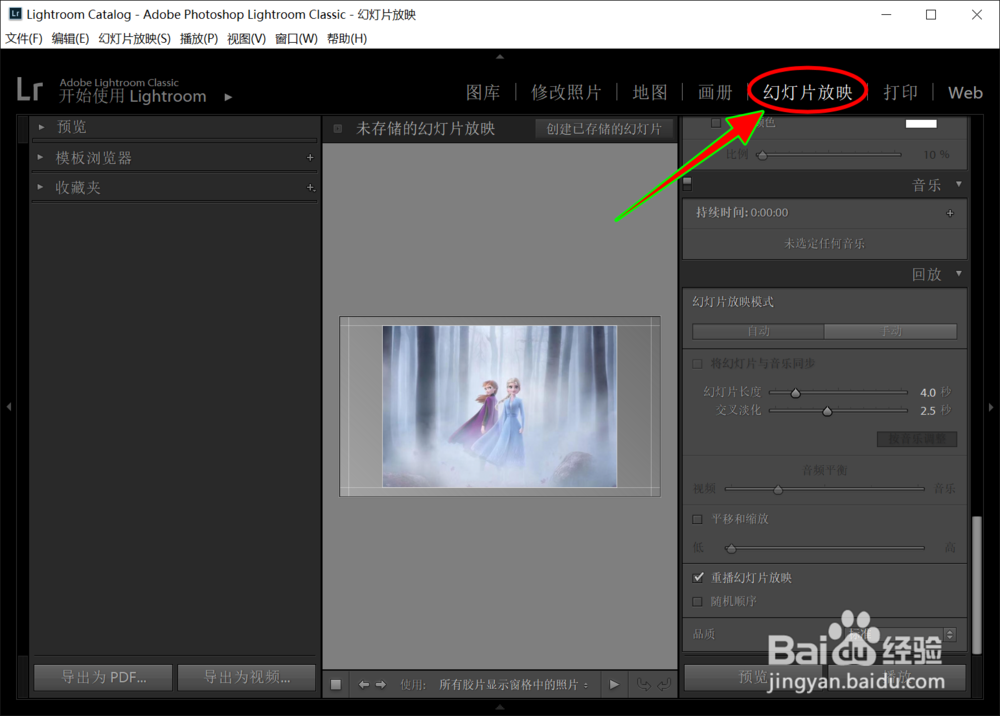Switch to the Print module
This screenshot has width=1000, height=716.
901,92
